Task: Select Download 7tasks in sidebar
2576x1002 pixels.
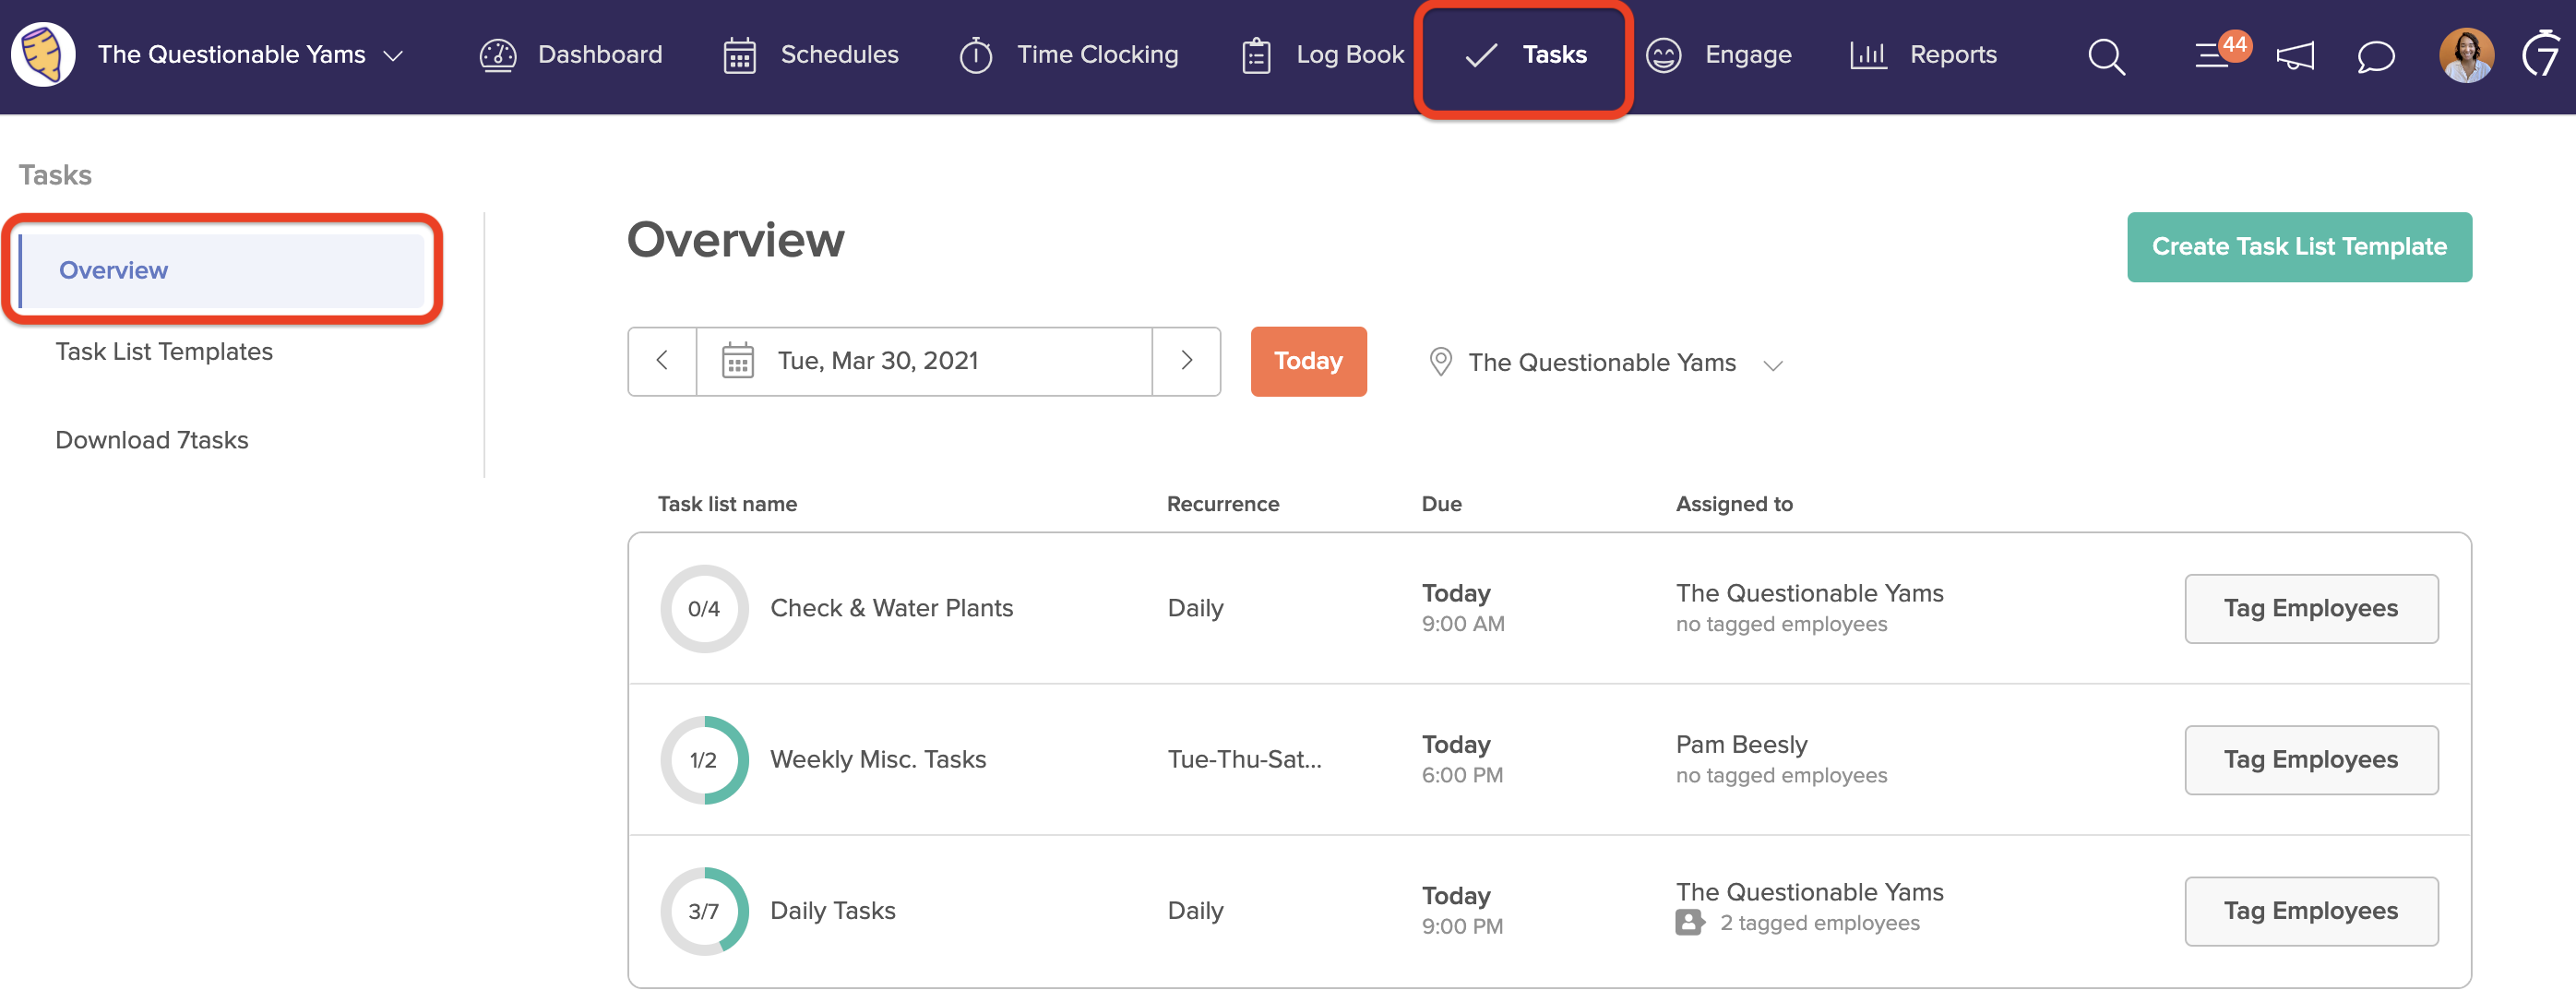Action: [152, 440]
